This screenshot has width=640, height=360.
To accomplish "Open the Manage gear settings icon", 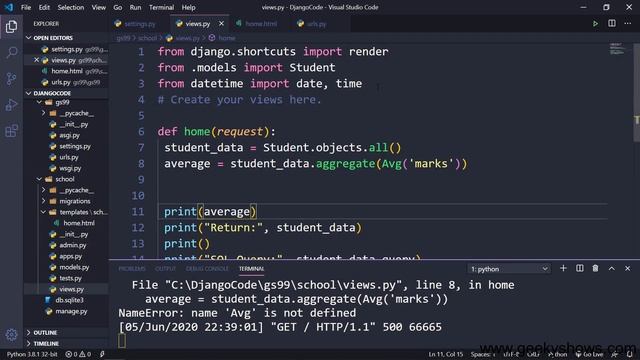I will pyautogui.click(x=11, y=335).
